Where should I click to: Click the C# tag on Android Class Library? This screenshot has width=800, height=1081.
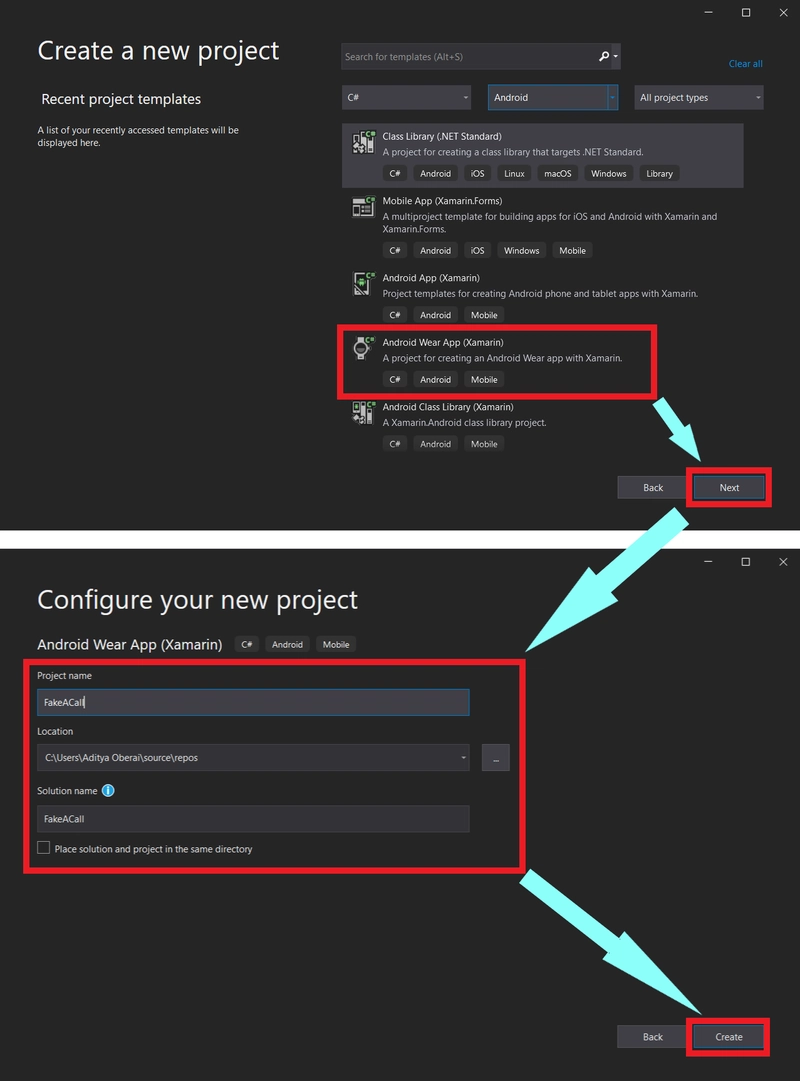click(x=394, y=444)
